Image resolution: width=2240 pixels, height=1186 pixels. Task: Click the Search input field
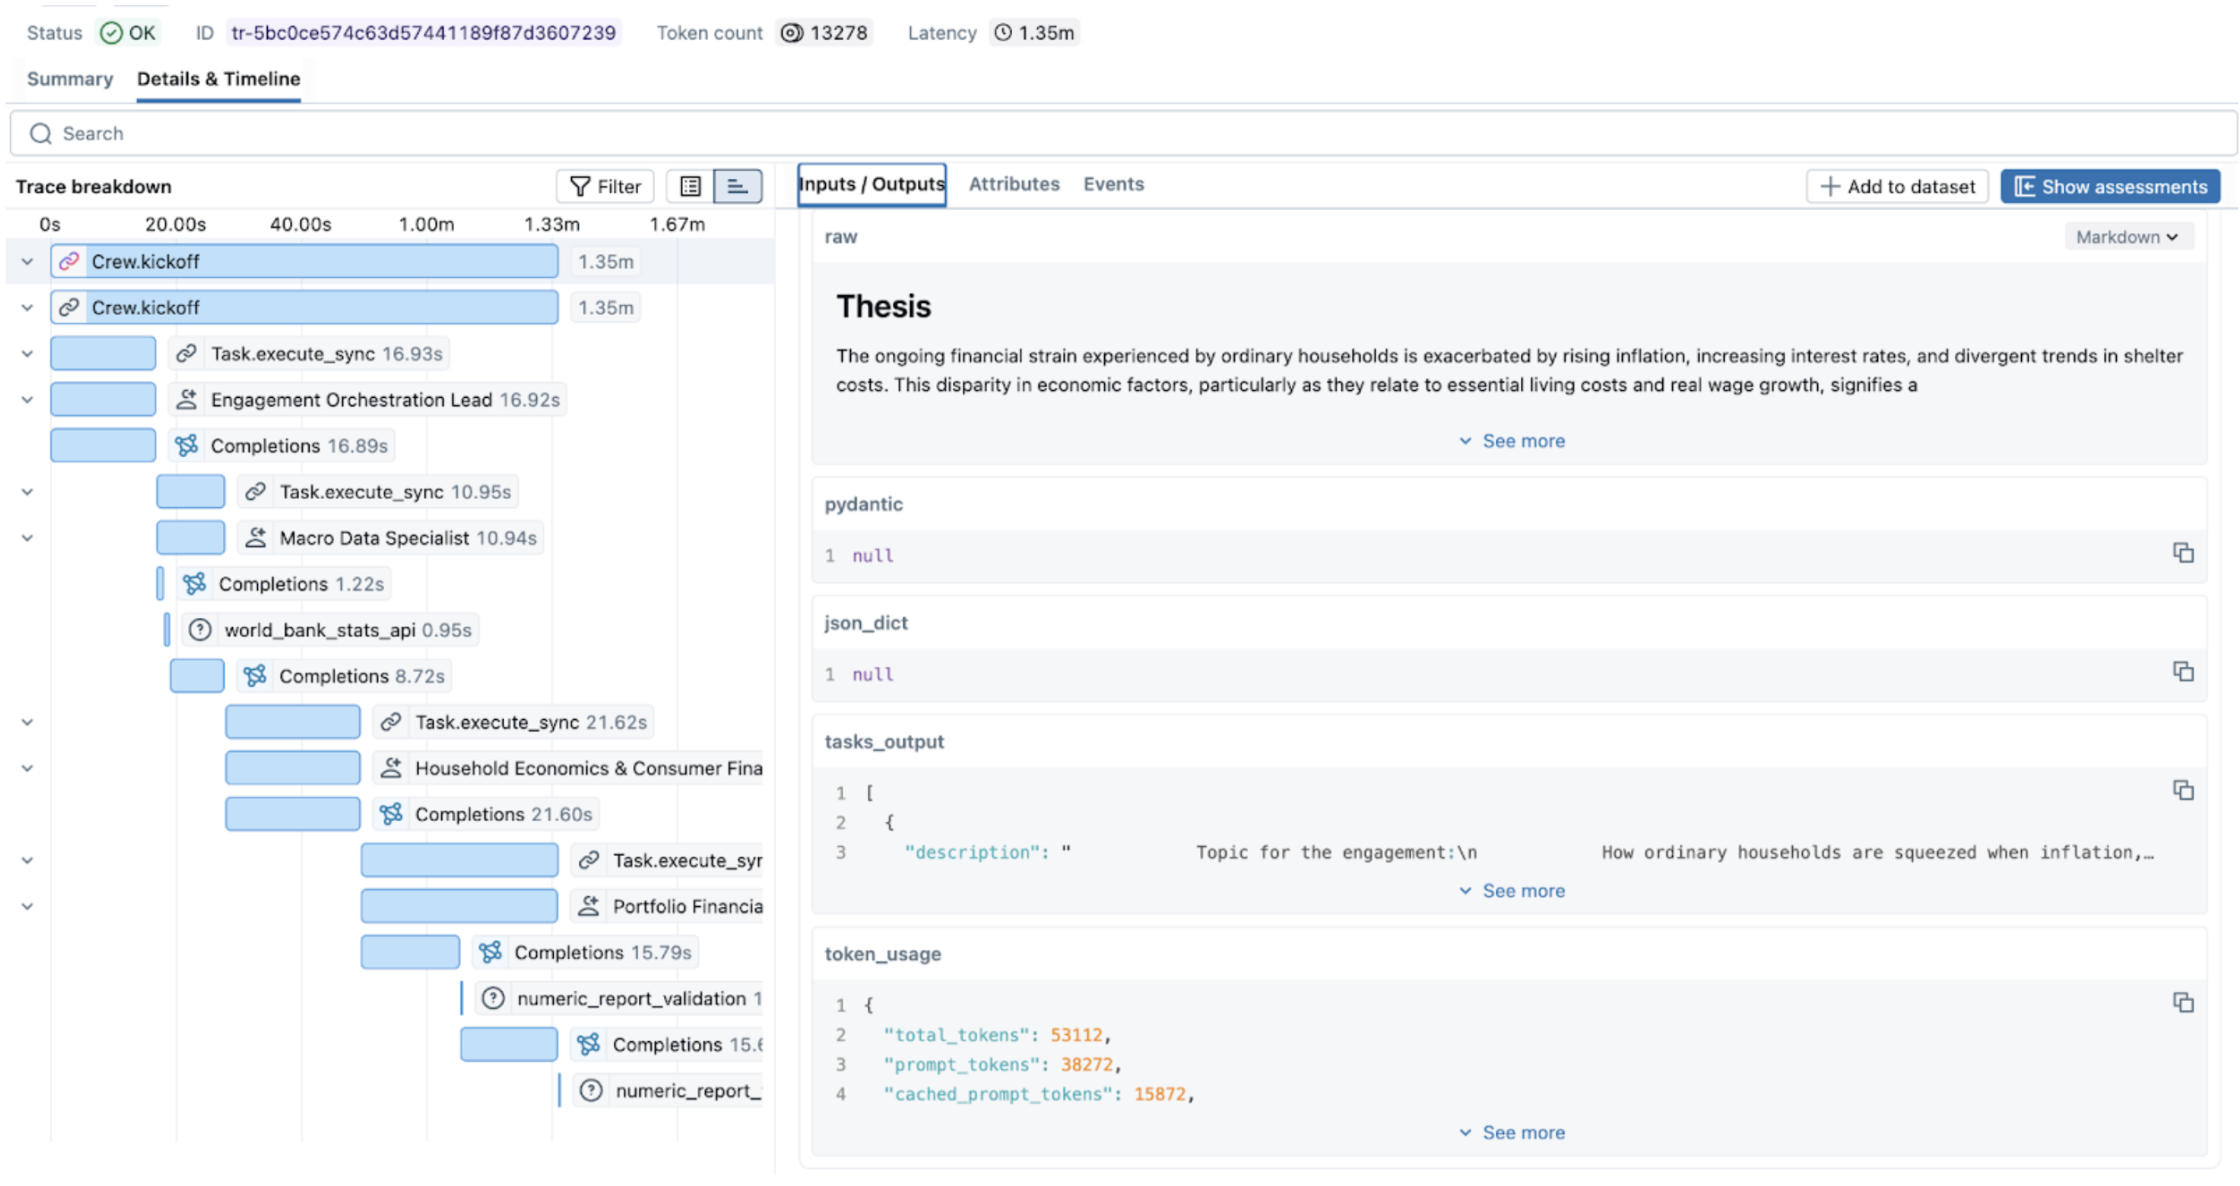tap(1123, 134)
